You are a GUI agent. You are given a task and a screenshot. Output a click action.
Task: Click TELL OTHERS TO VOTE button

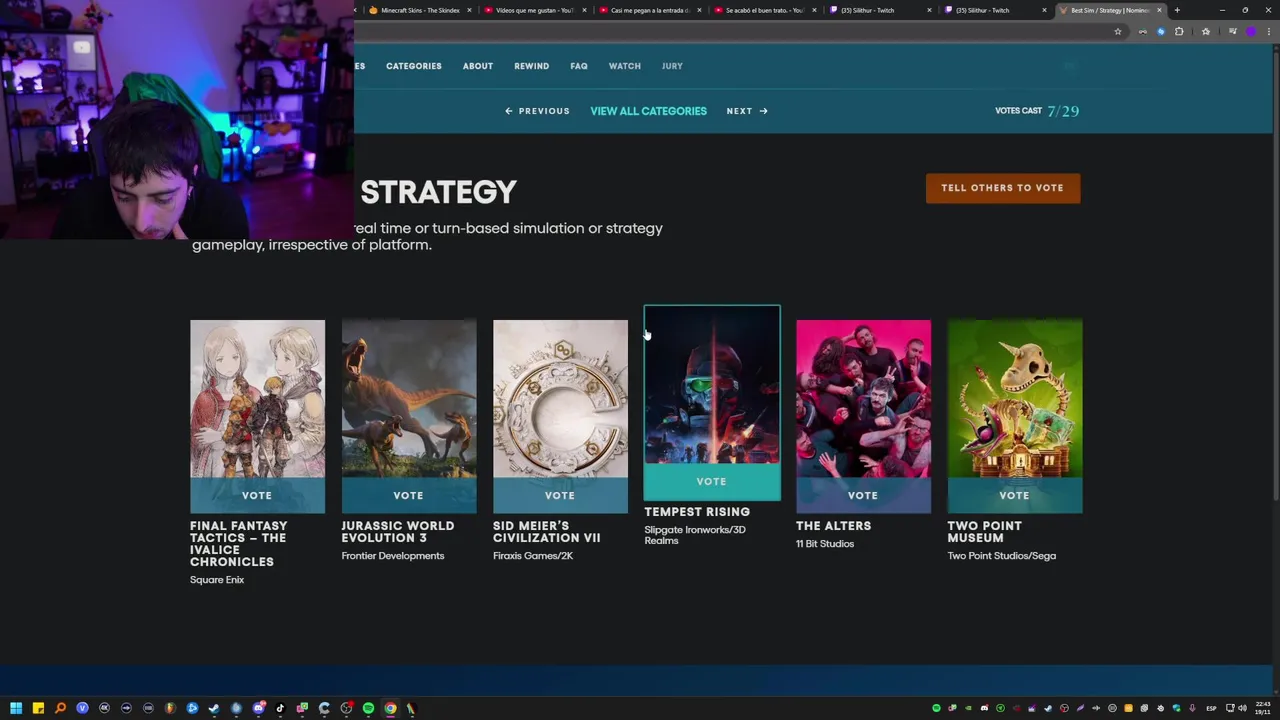coord(1002,188)
